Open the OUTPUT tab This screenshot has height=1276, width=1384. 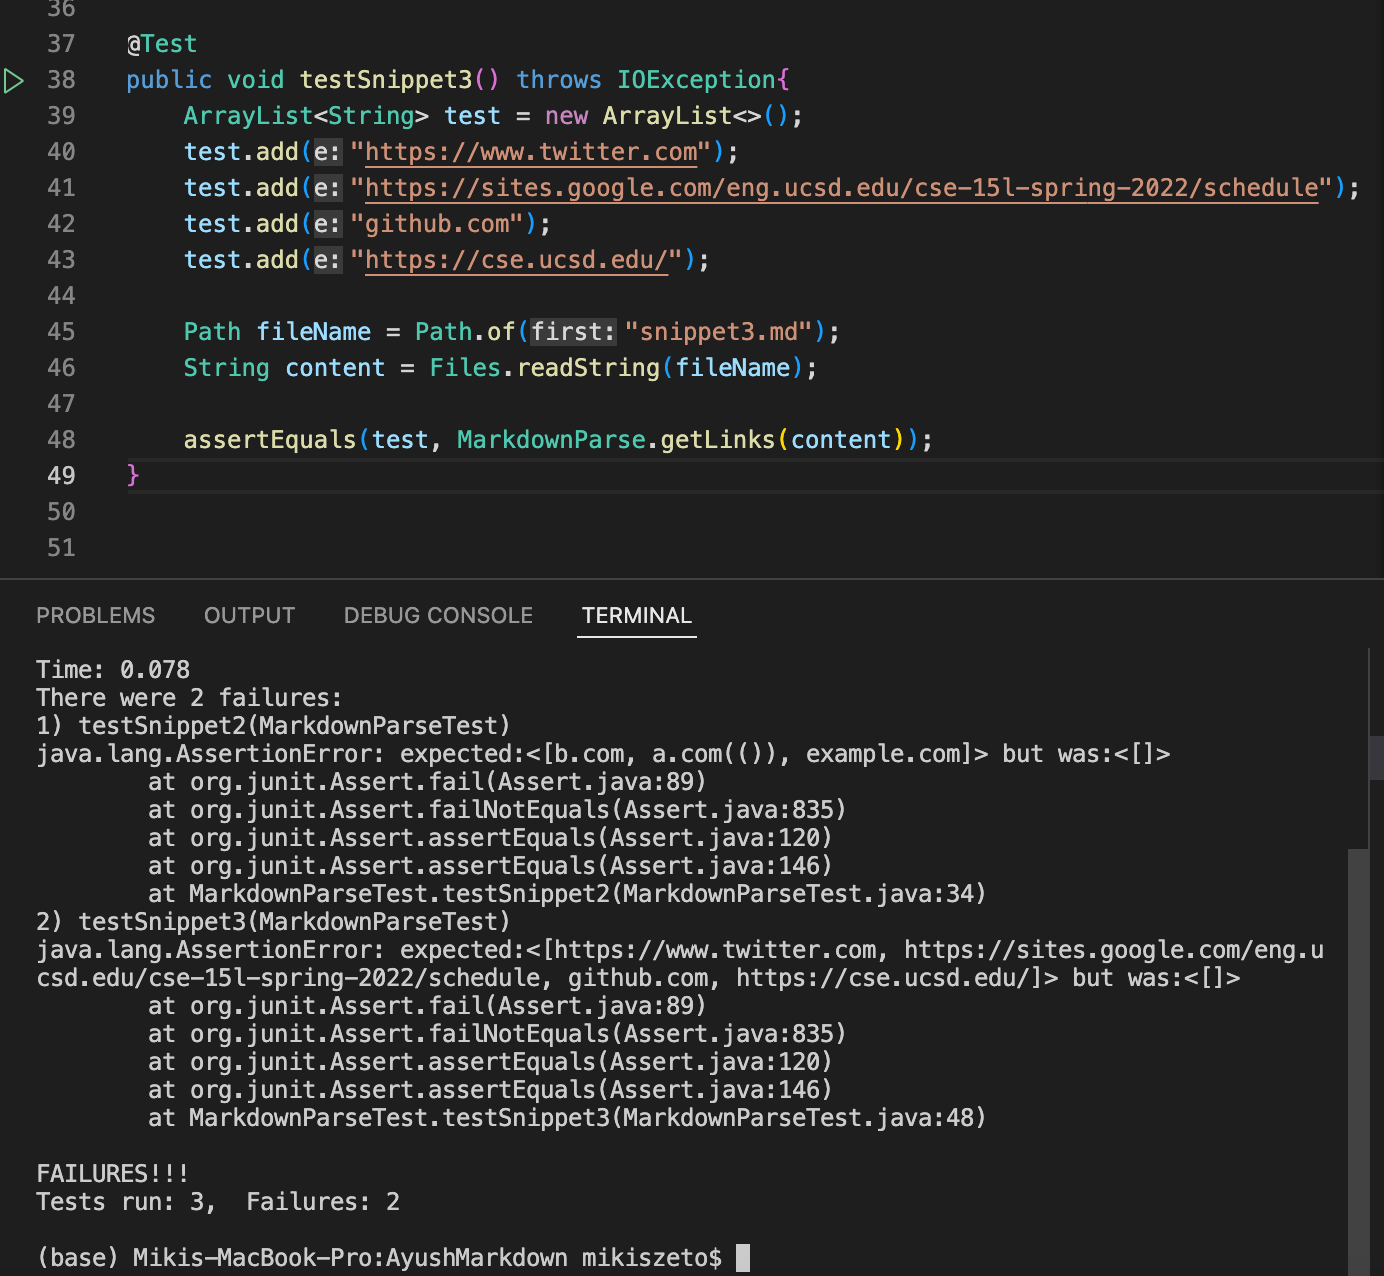[x=250, y=615]
